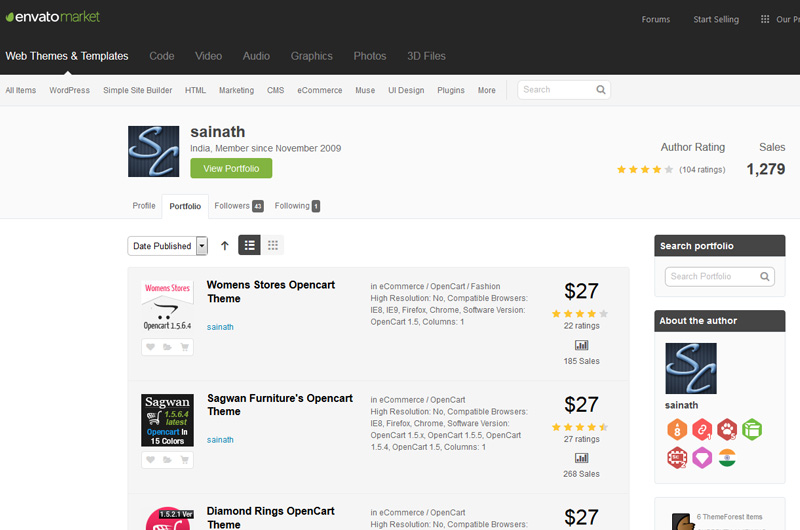Open the Date Published sort dropdown
800x530 pixels.
click(167, 246)
